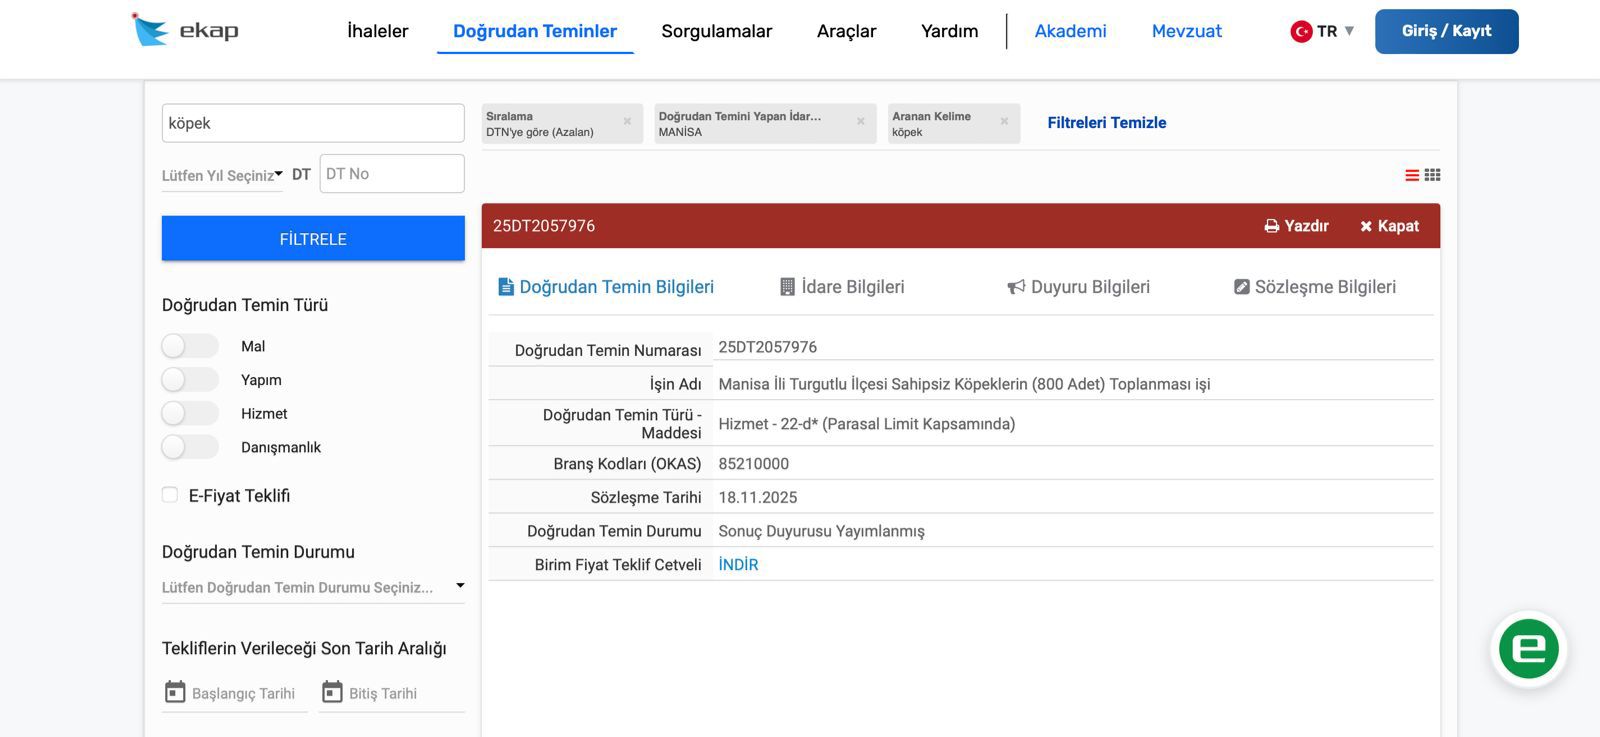Print using the Yazdır button
The image size is (1600, 737).
(x=1296, y=226)
